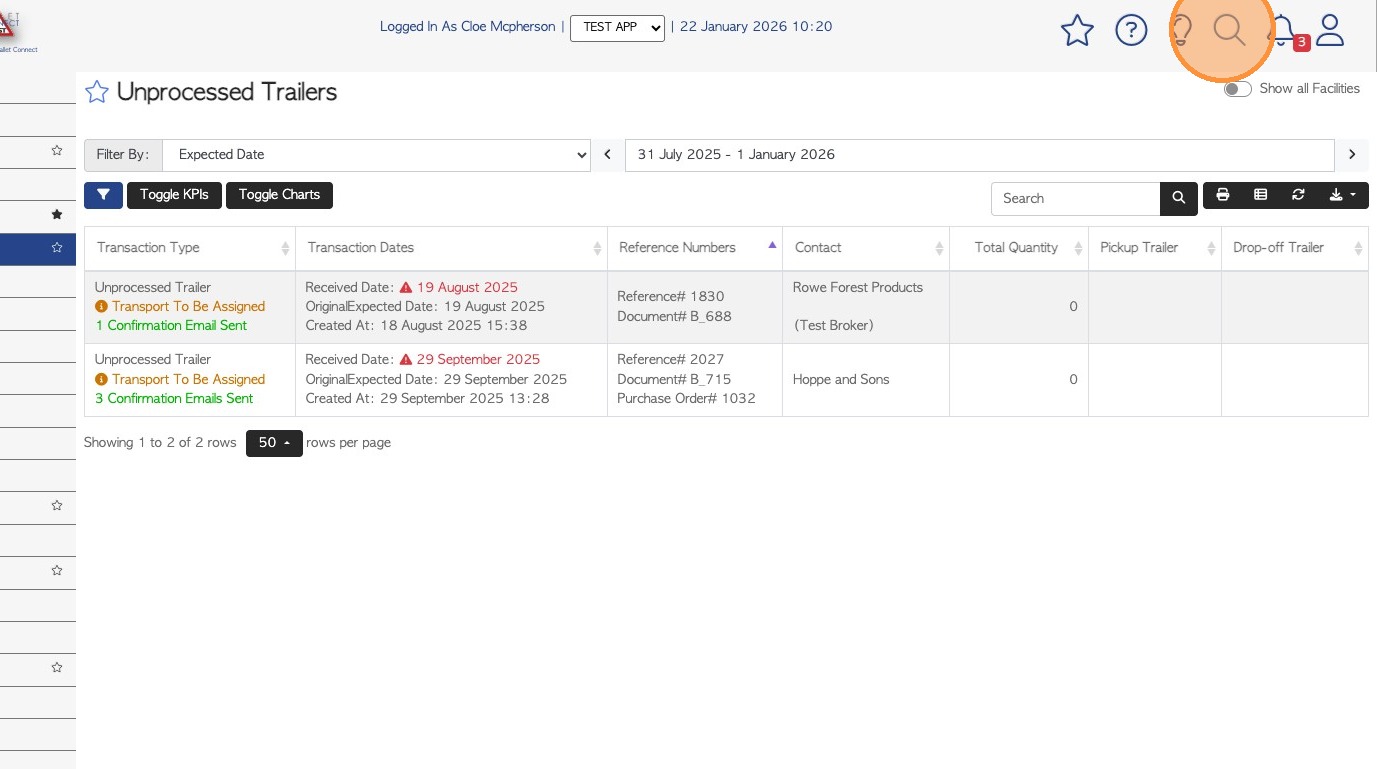This screenshot has height=769, width=1377.
Task: Sort by the Total Quantity column header
Action: coord(1019,248)
